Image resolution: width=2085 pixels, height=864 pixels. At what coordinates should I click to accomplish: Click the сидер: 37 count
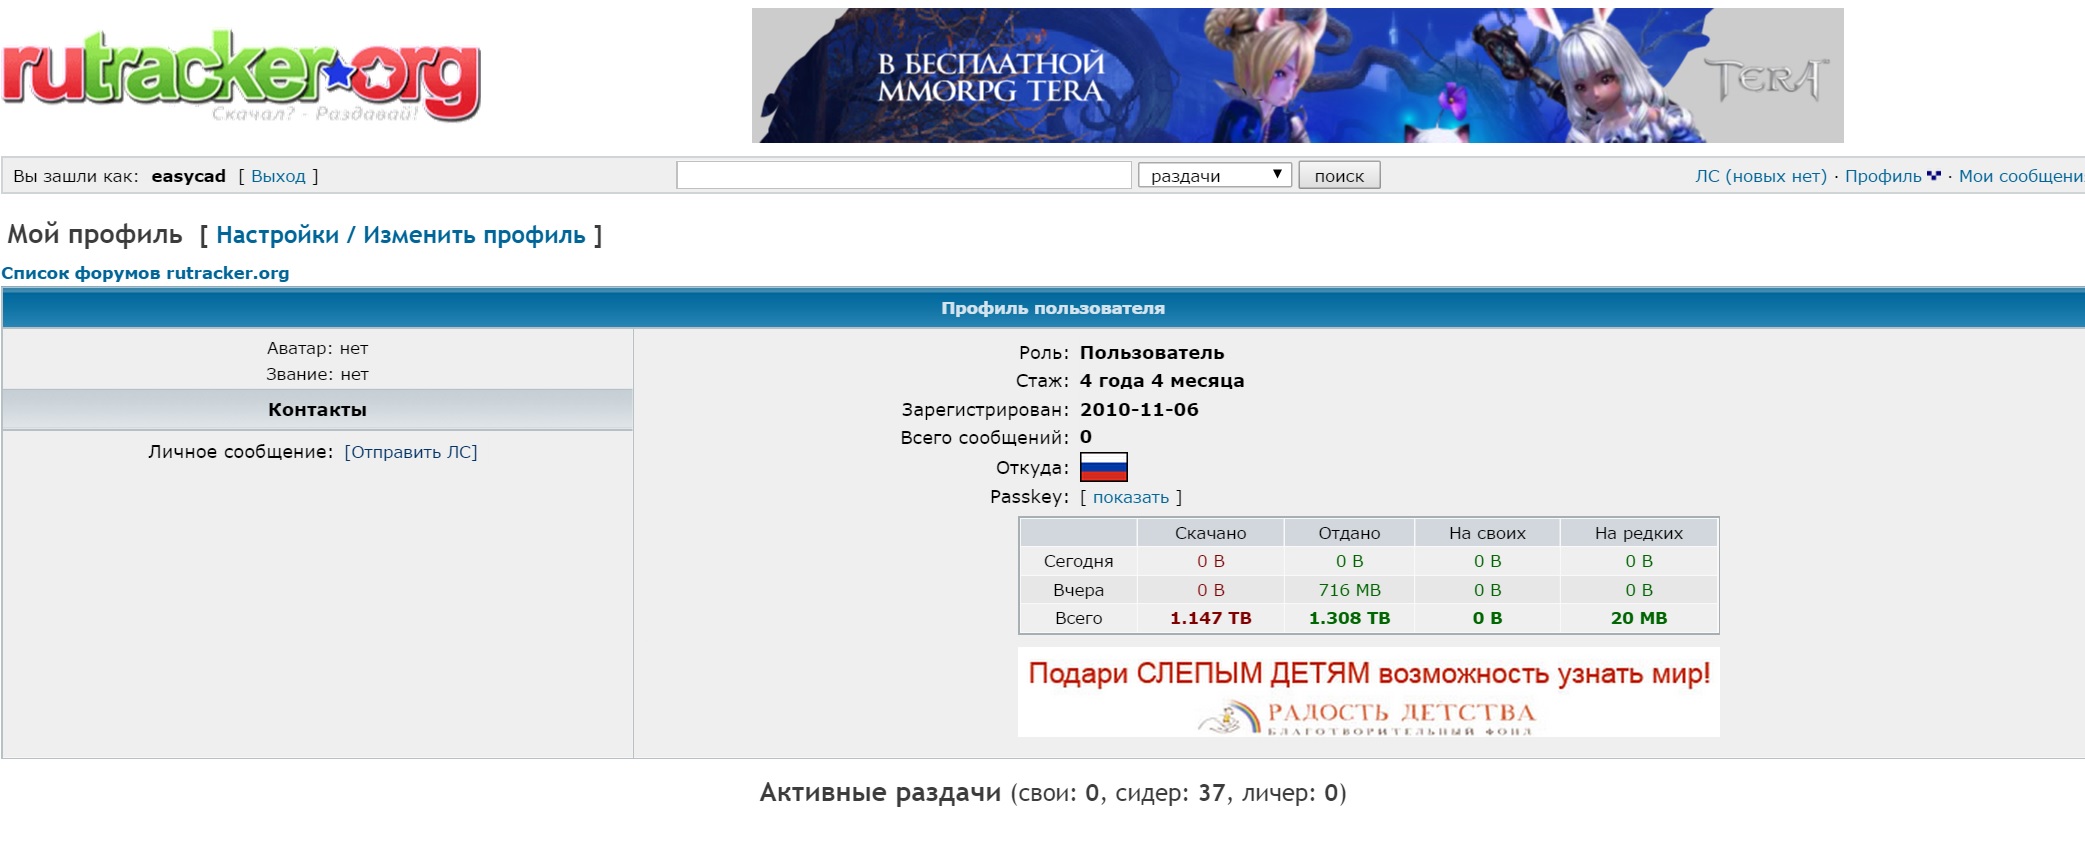pos(1170,793)
